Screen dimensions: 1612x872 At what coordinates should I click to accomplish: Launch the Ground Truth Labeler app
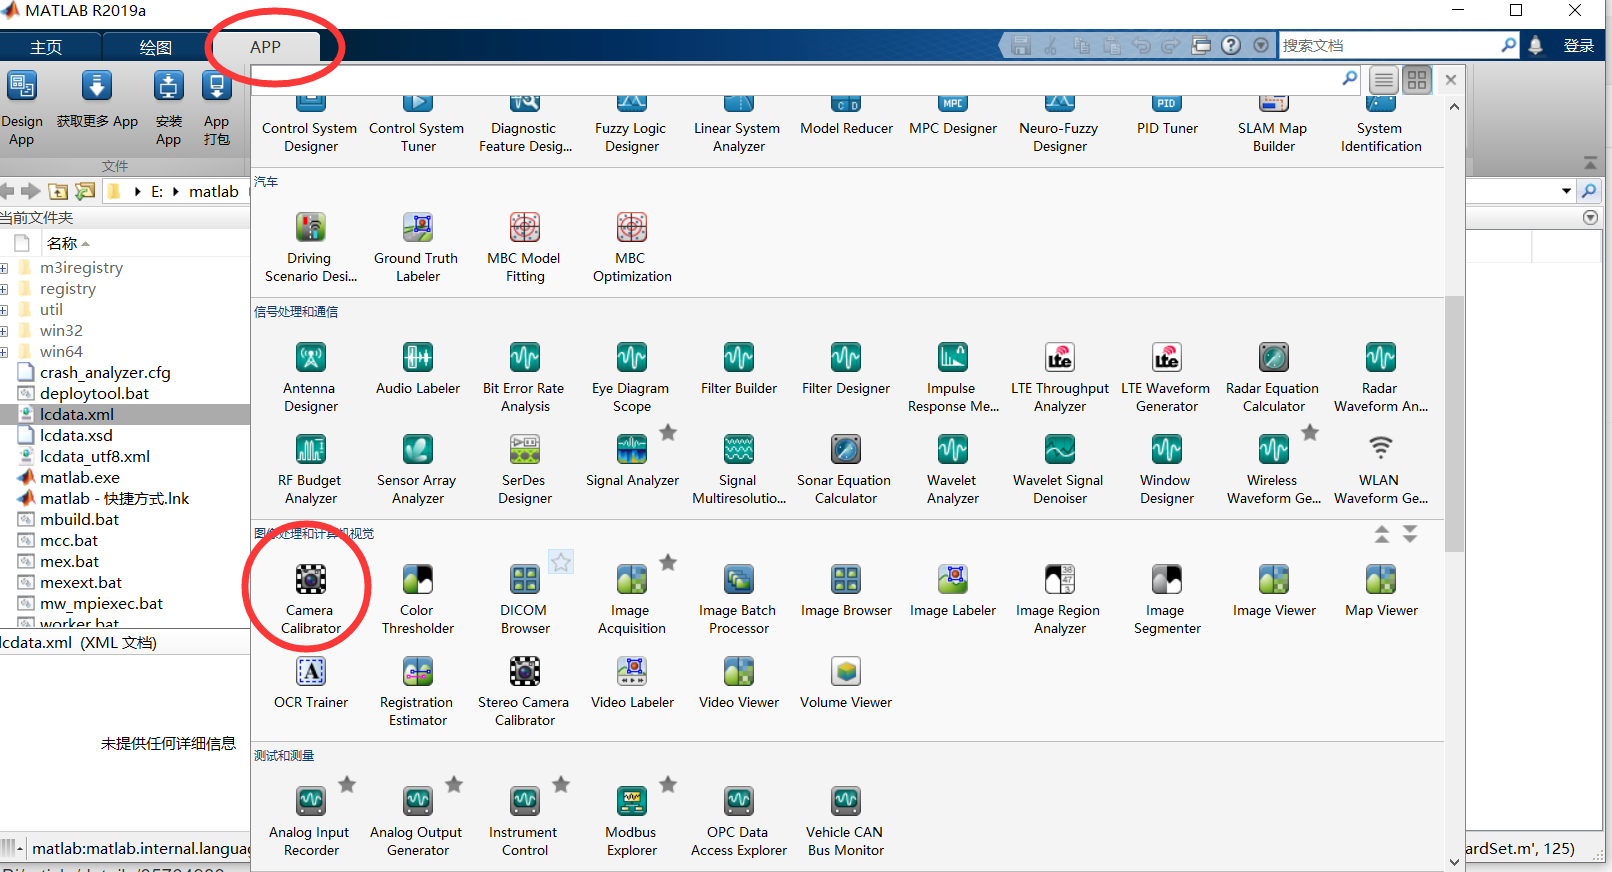418,248
